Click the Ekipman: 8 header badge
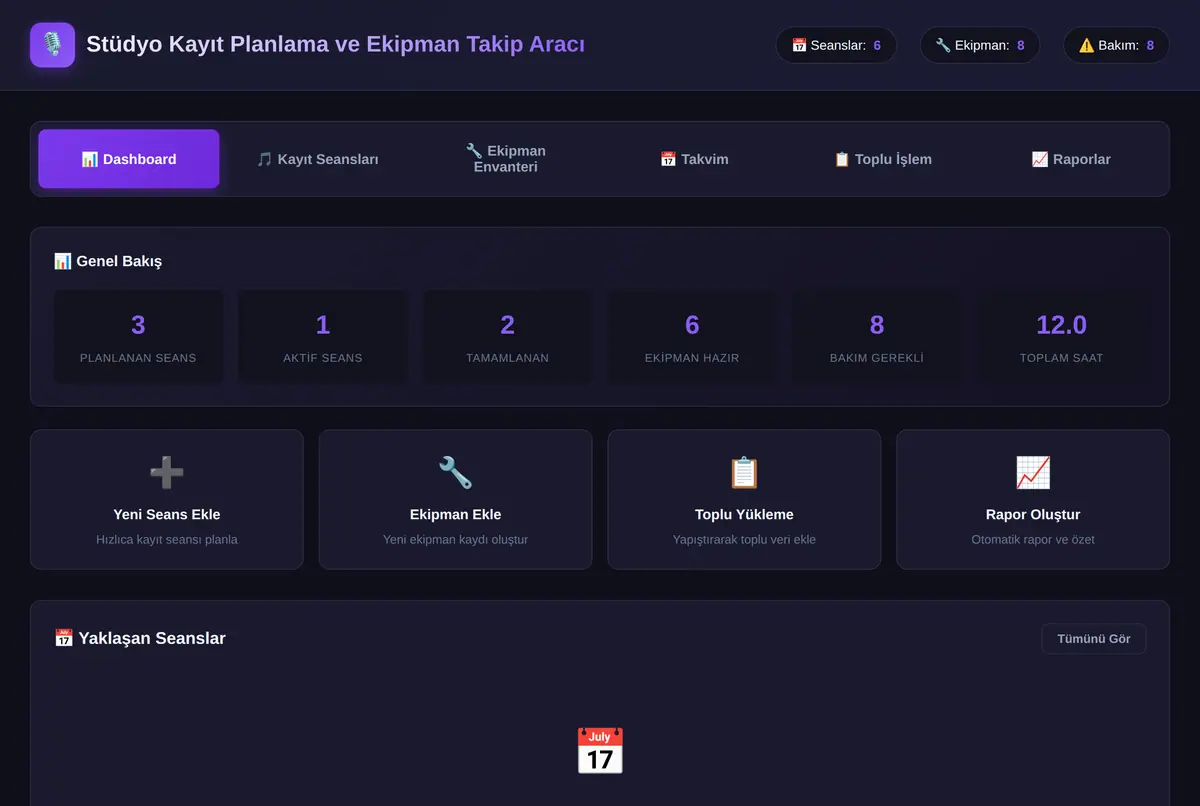The width and height of the screenshot is (1200, 806). (980, 45)
